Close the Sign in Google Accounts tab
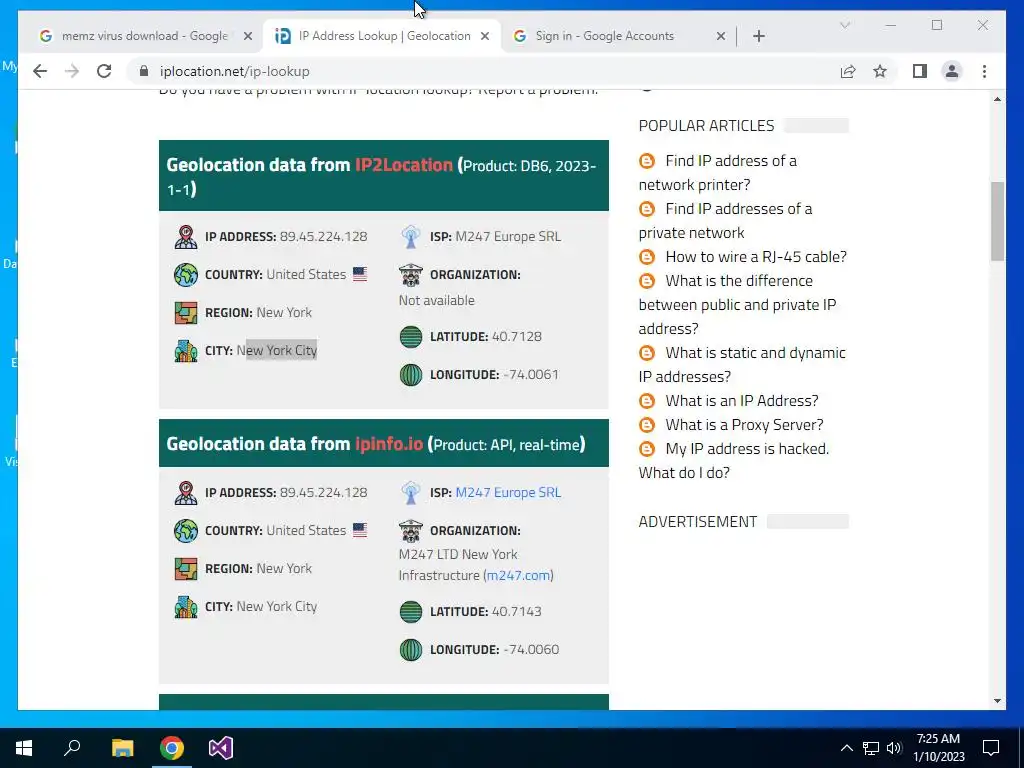The image size is (1024, 768). point(721,36)
